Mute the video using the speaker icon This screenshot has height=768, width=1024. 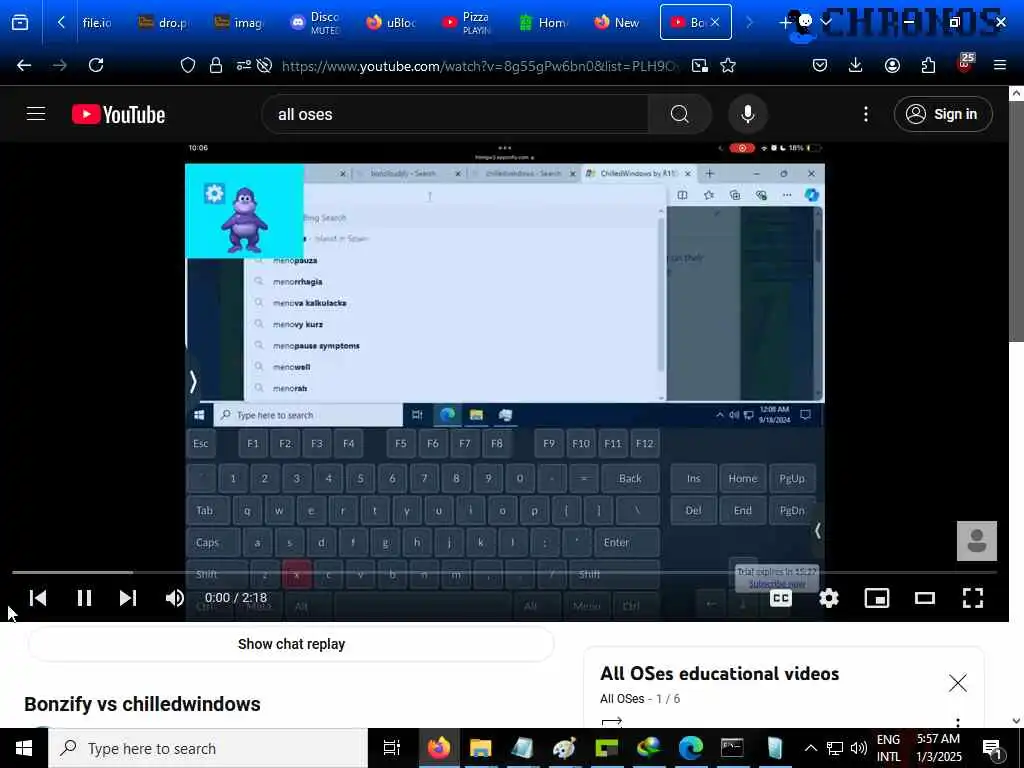tap(174, 598)
